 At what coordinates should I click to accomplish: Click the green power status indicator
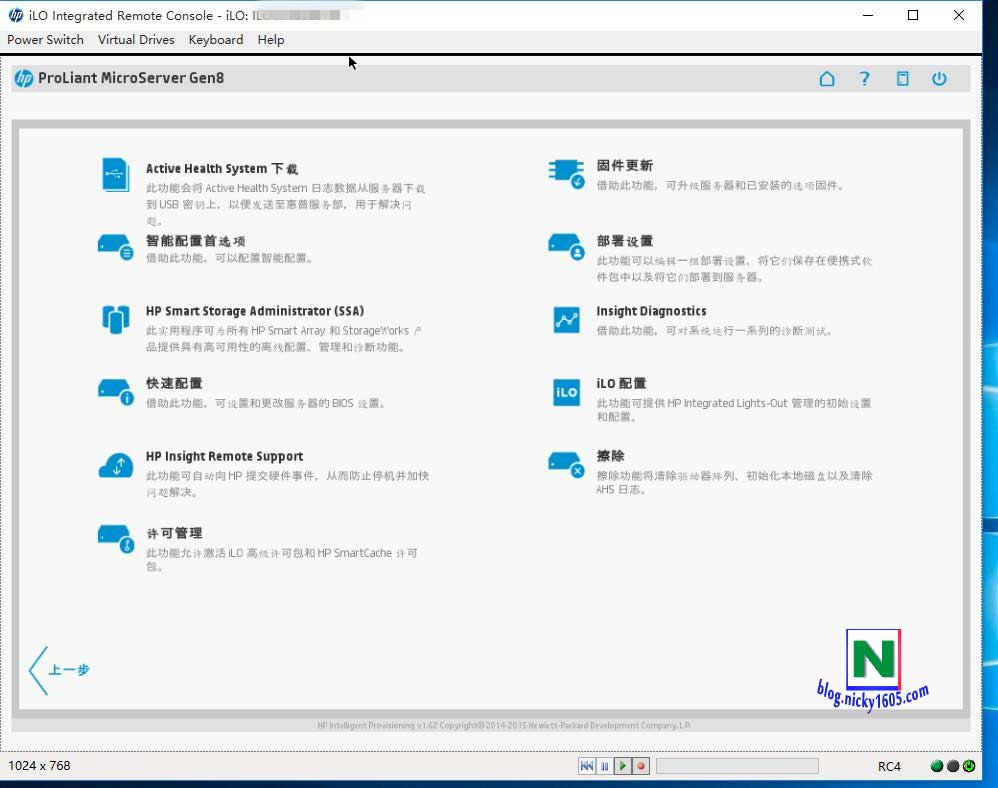tap(969, 766)
